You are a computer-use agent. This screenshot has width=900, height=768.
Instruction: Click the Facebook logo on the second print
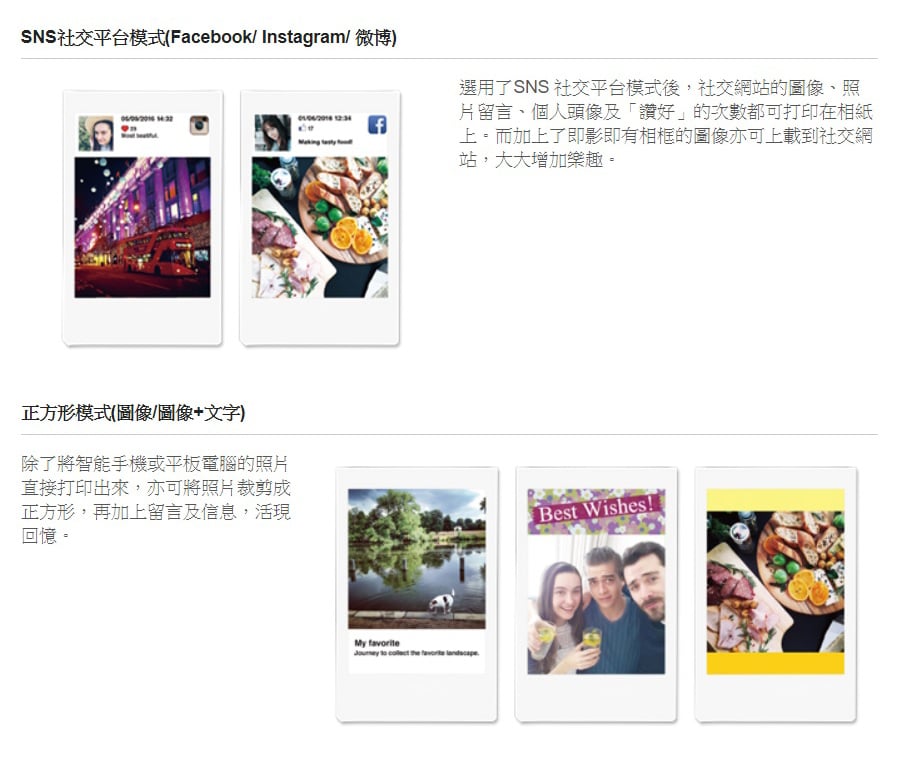[377, 125]
